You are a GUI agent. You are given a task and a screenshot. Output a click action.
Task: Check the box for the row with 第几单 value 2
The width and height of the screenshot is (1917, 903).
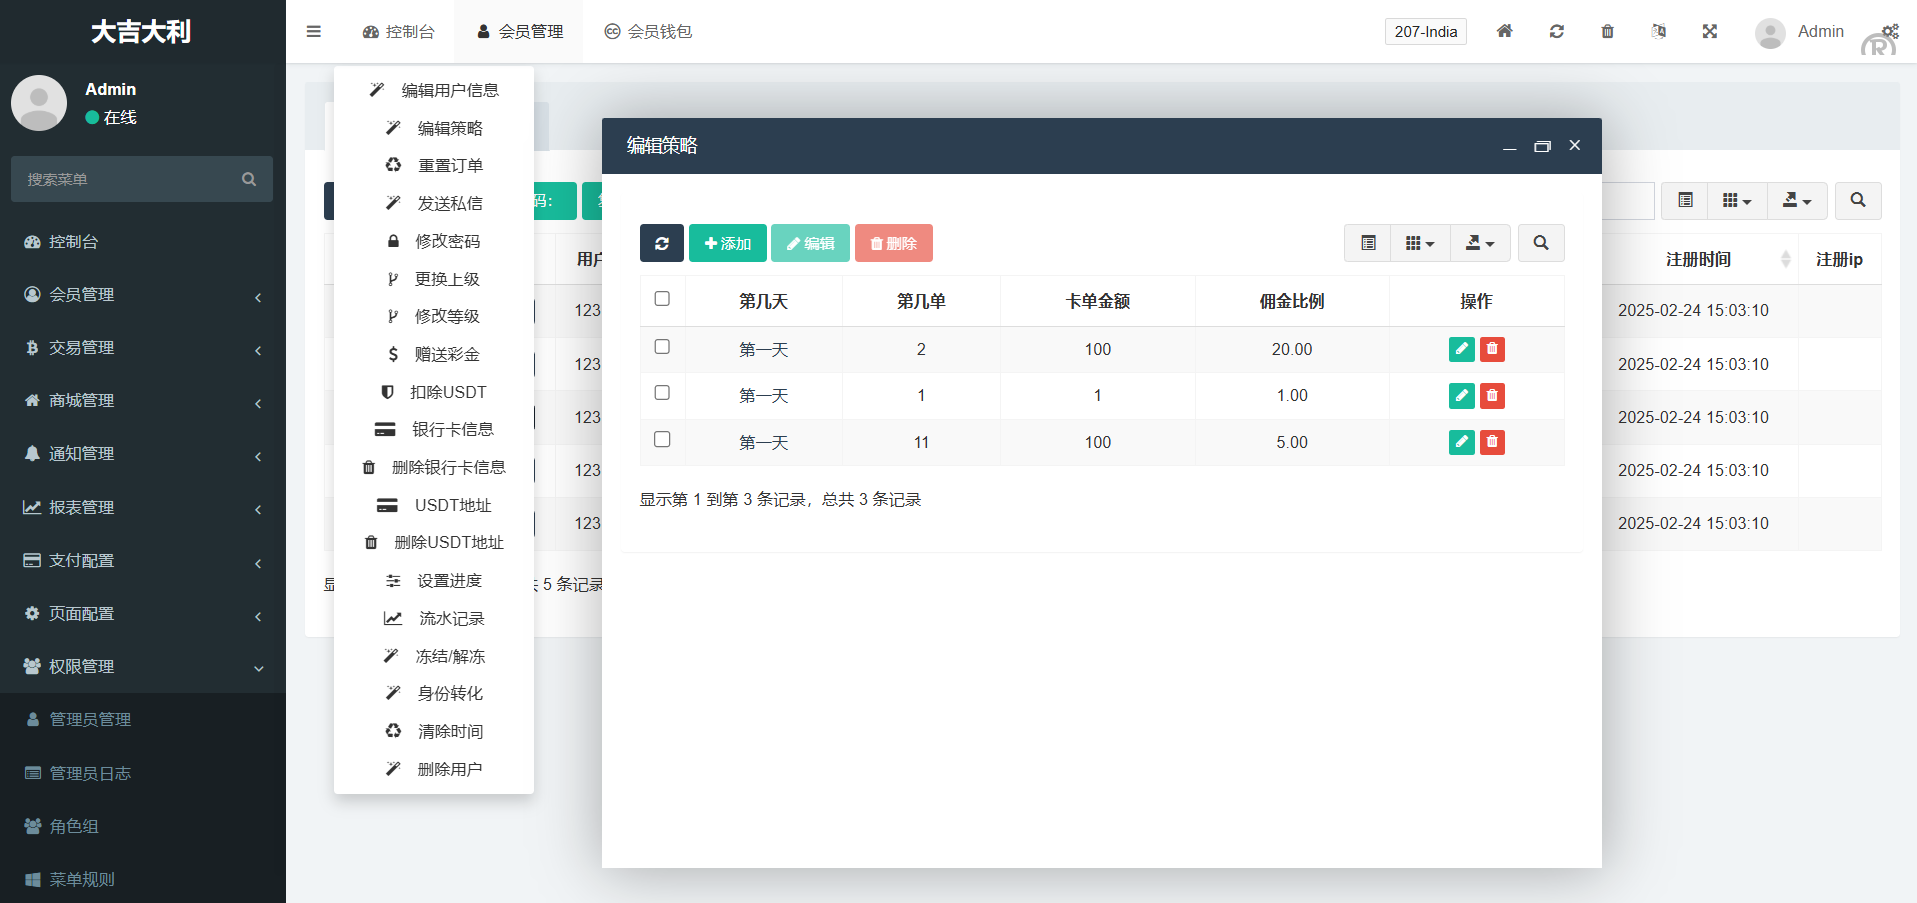pos(662,347)
